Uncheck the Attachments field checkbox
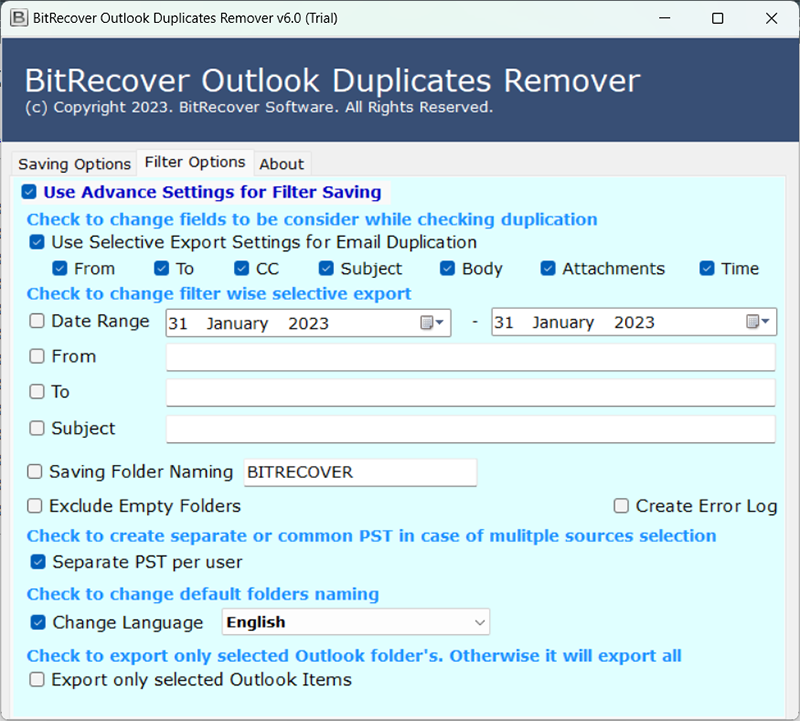Viewport: 800px width, 721px height. click(x=548, y=268)
